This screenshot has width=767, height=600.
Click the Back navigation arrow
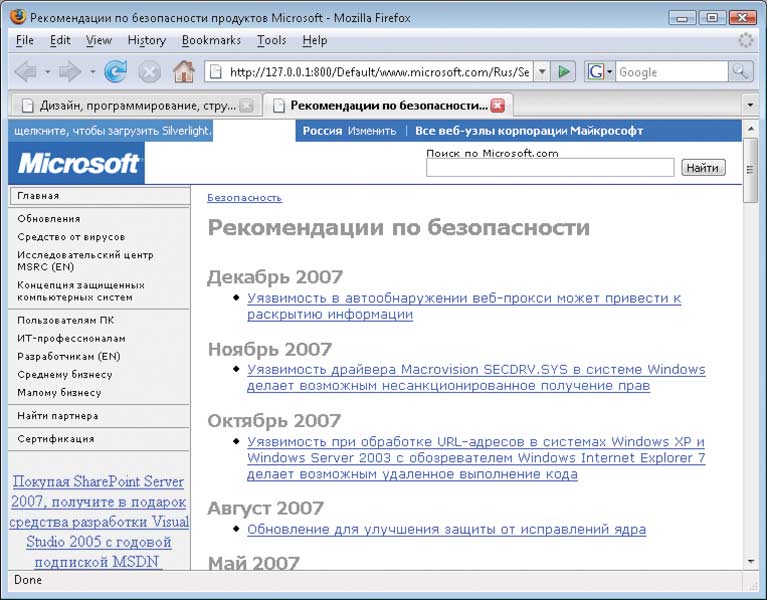pyautogui.click(x=25, y=72)
